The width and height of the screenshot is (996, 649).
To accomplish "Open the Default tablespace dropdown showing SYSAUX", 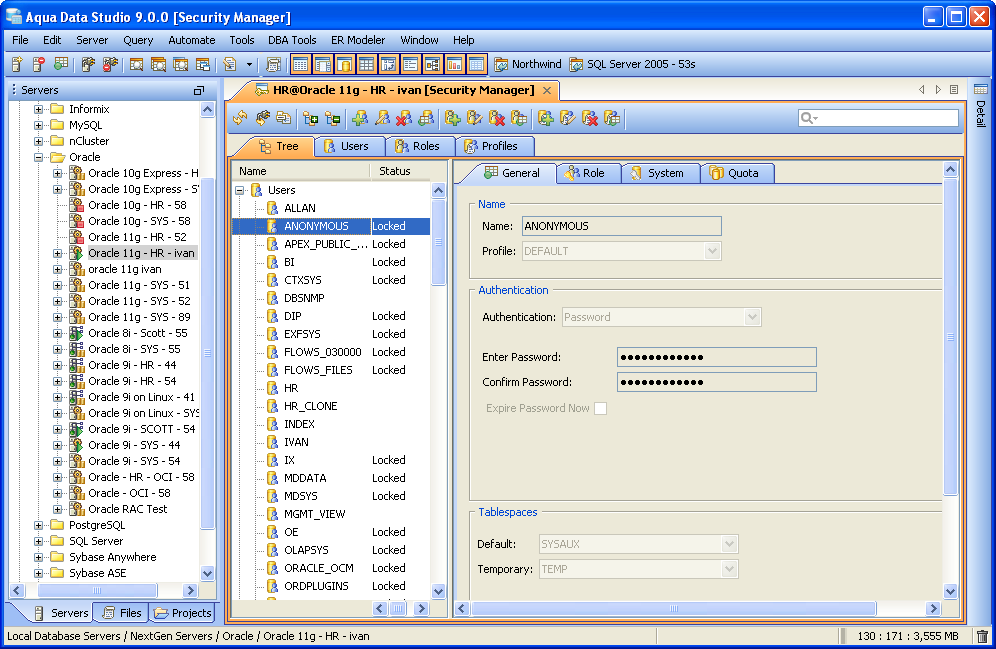I will [x=729, y=544].
